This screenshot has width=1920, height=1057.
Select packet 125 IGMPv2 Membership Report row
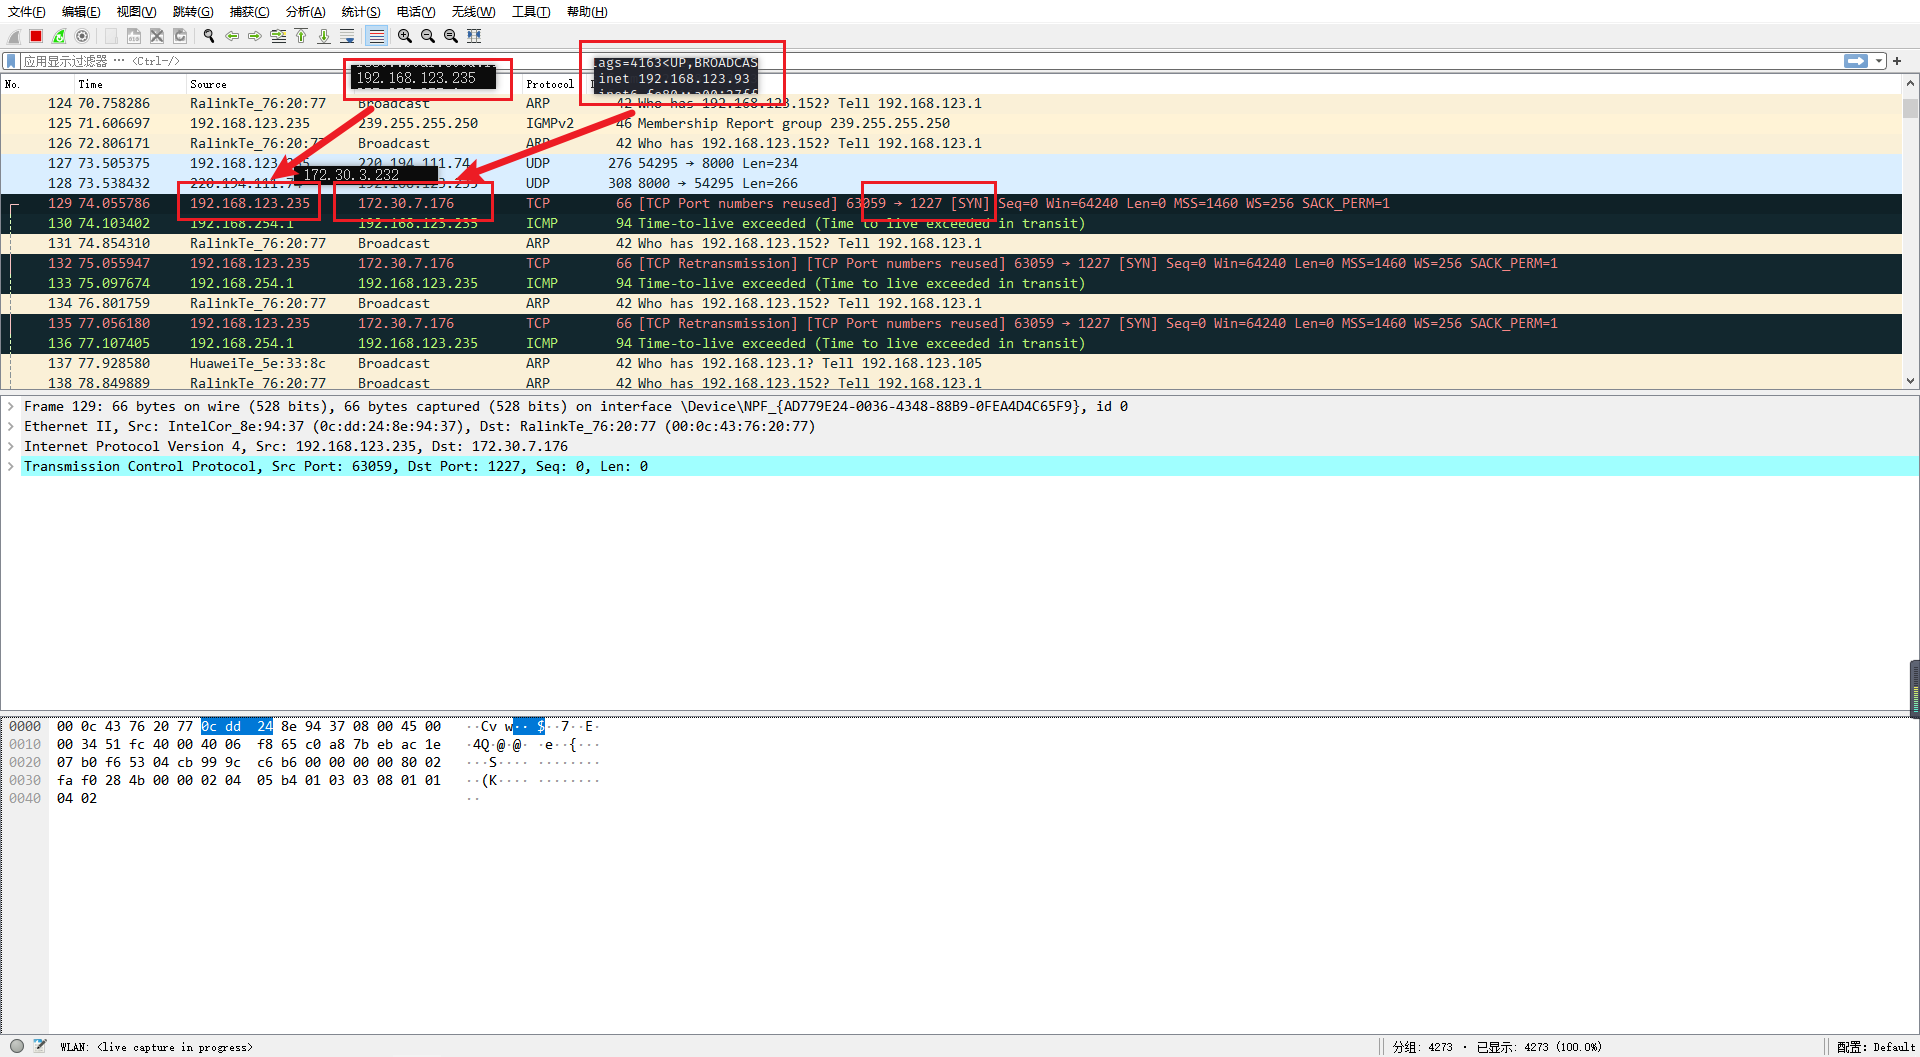[950, 123]
